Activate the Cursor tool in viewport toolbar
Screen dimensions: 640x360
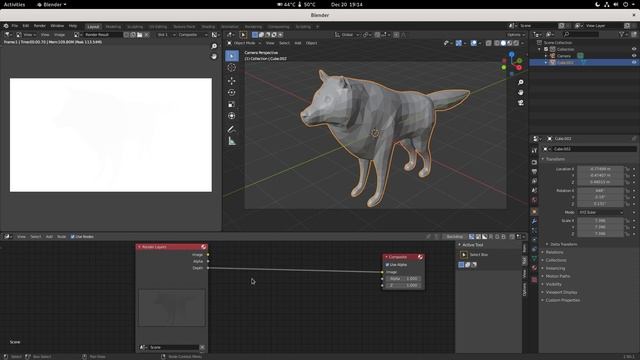pos(232,68)
